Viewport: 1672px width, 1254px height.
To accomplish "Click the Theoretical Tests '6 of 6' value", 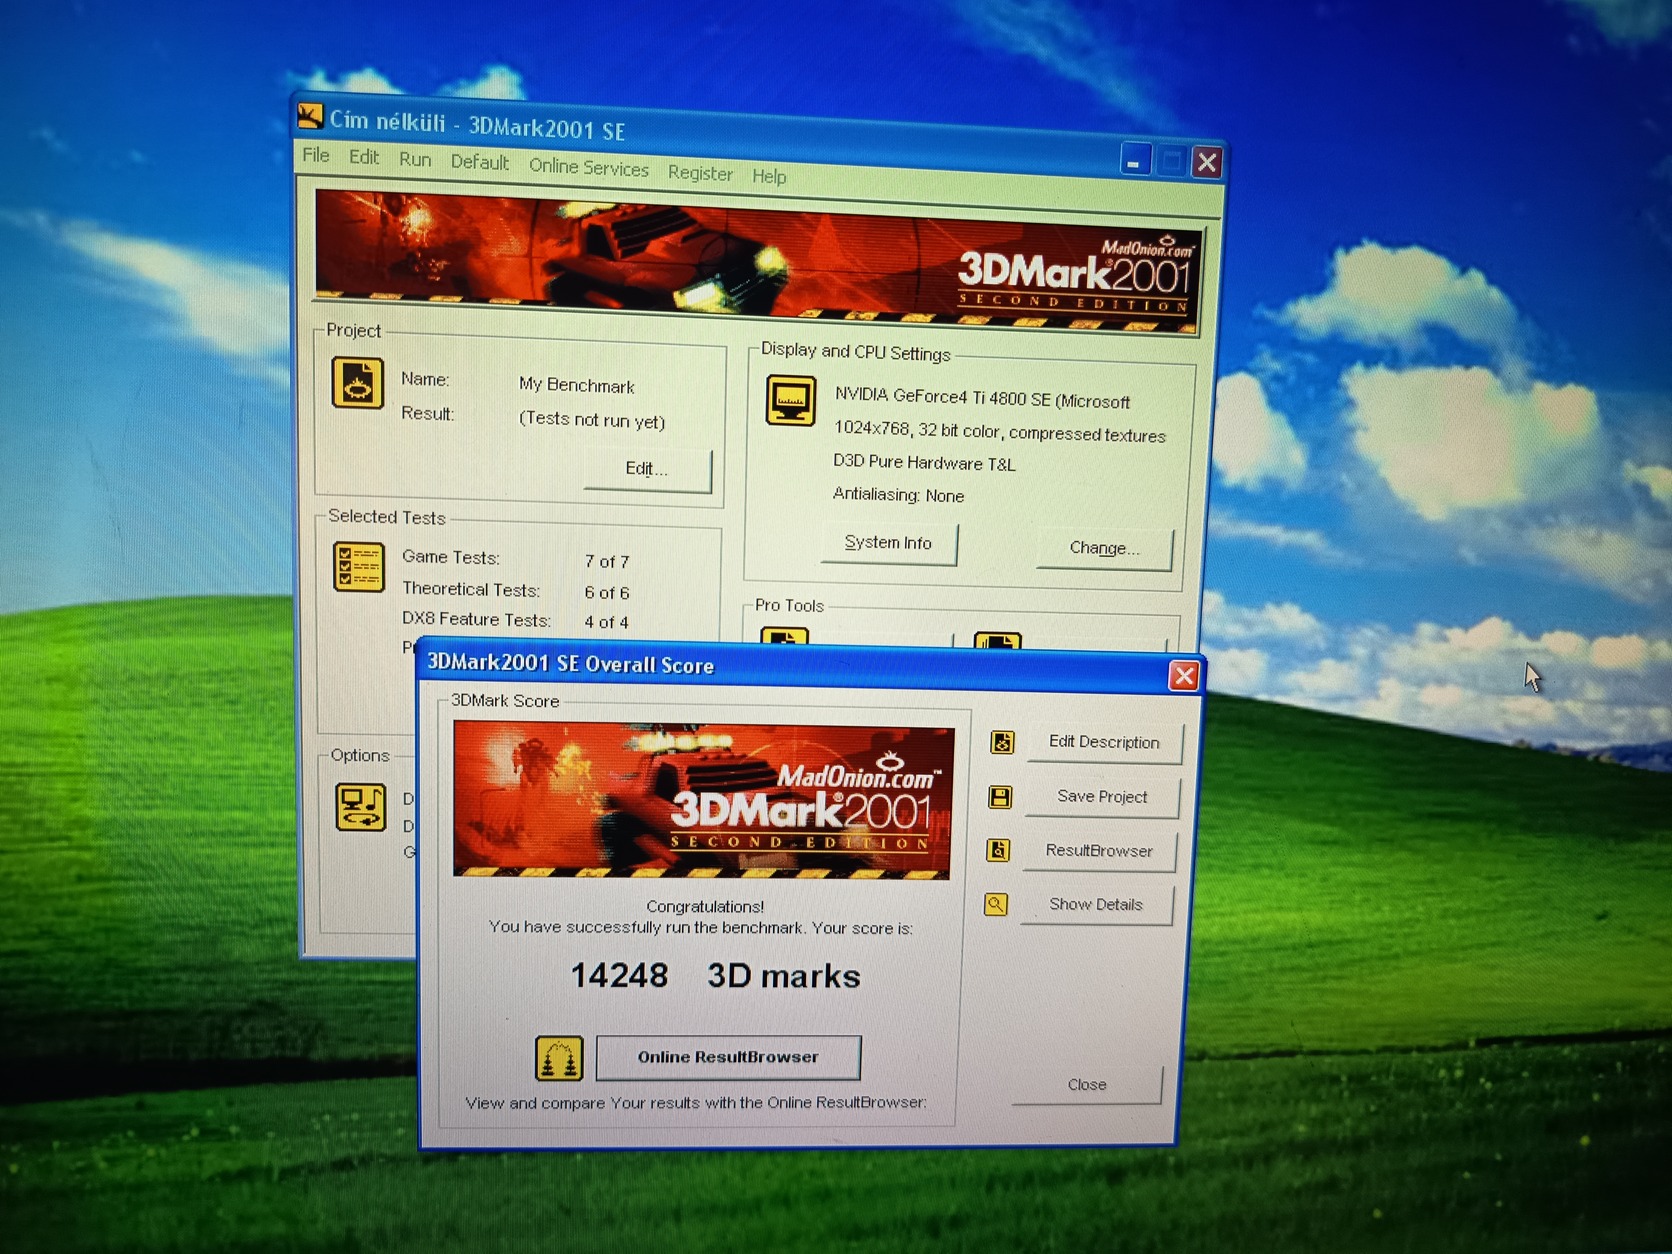I will 607,593.
